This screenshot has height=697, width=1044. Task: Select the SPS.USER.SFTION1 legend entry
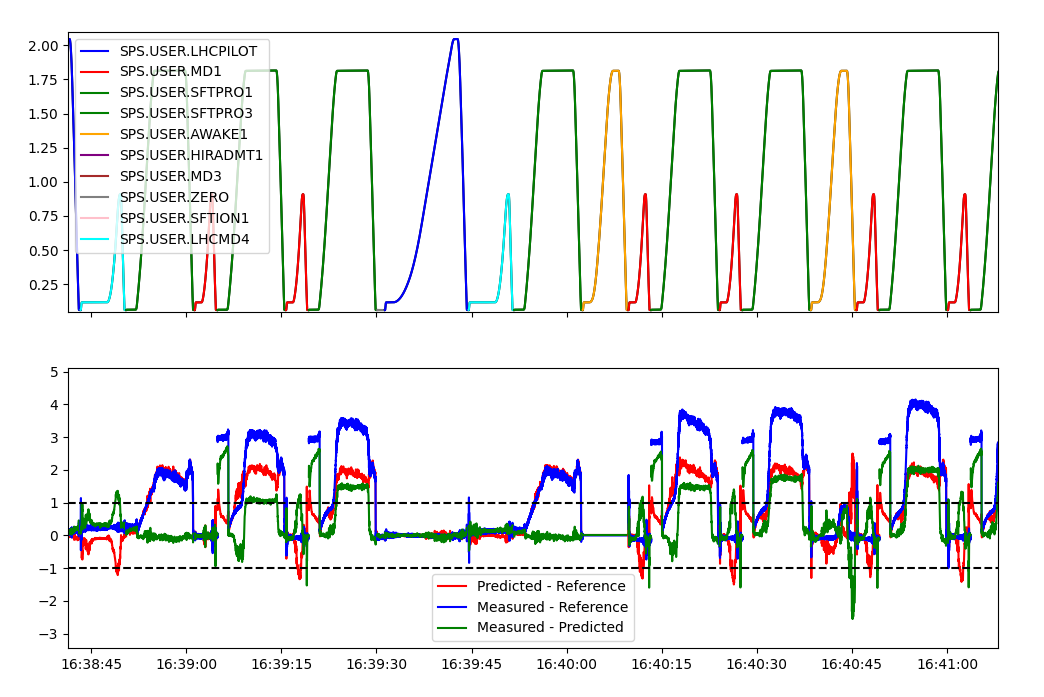184,218
